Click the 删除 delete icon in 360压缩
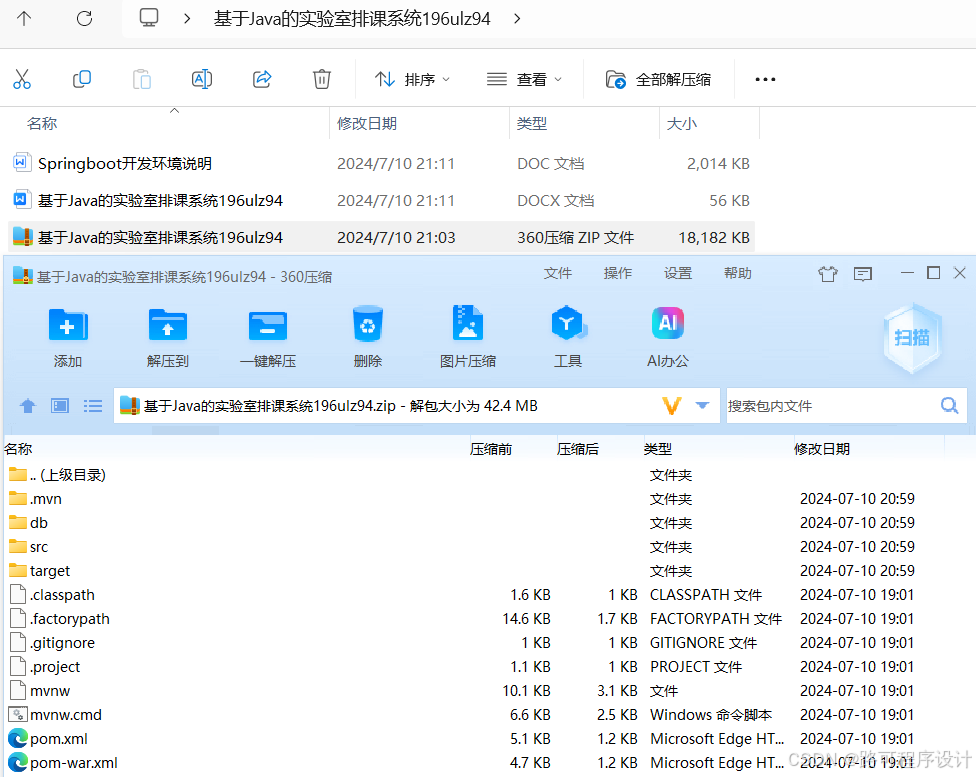The height and width of the screenshot is (777, 976). coord(368,324)
